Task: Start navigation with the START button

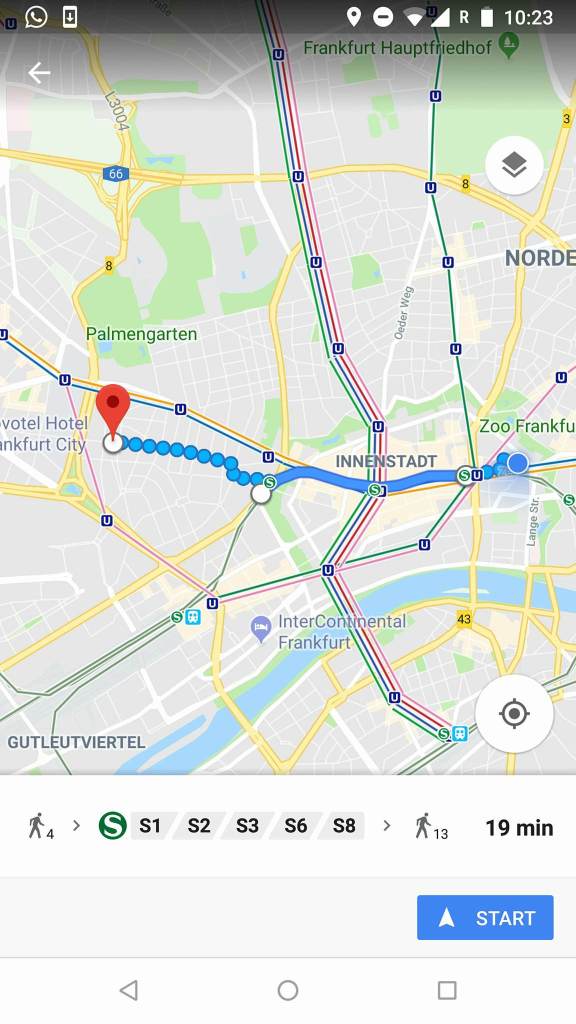Action: pyautogui.click(x=485, y=918)
